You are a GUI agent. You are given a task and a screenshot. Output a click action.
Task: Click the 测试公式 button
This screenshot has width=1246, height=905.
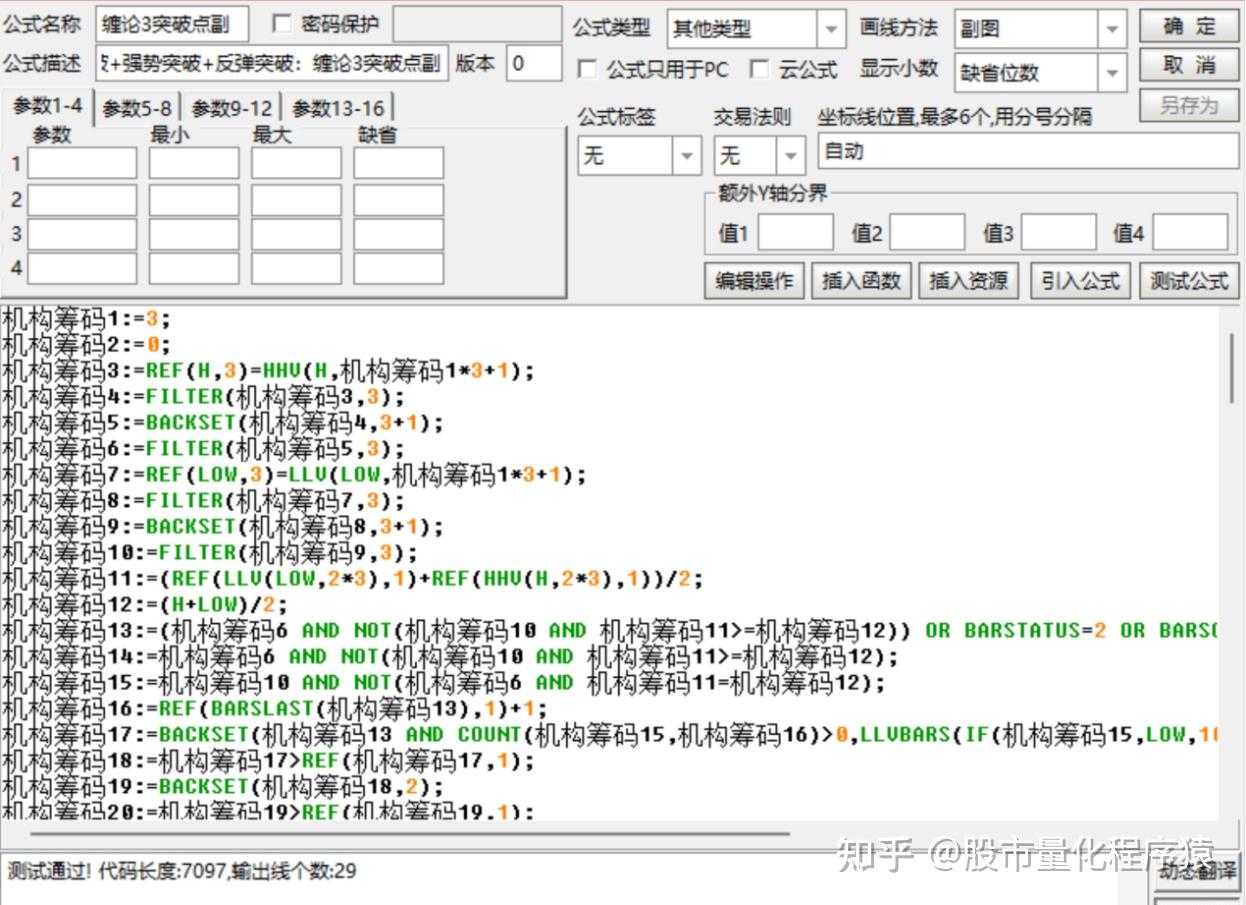(x=1189, y=281)
